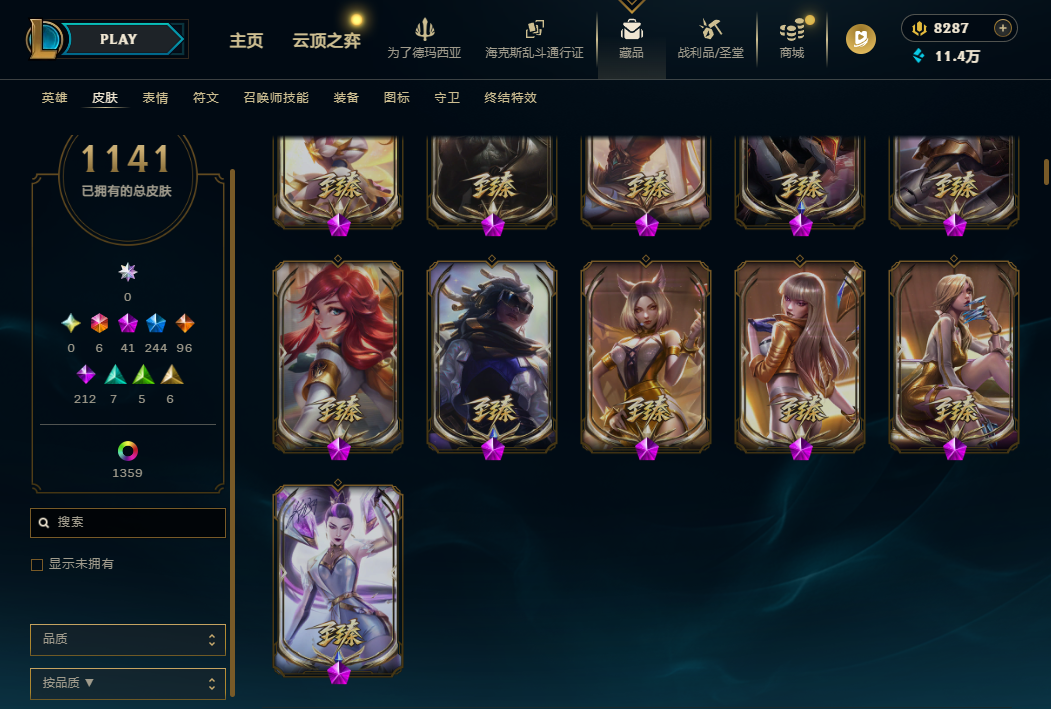Switch to the 英雄 tab
This screenshot has height=709, width=1051.
(54, 98)
